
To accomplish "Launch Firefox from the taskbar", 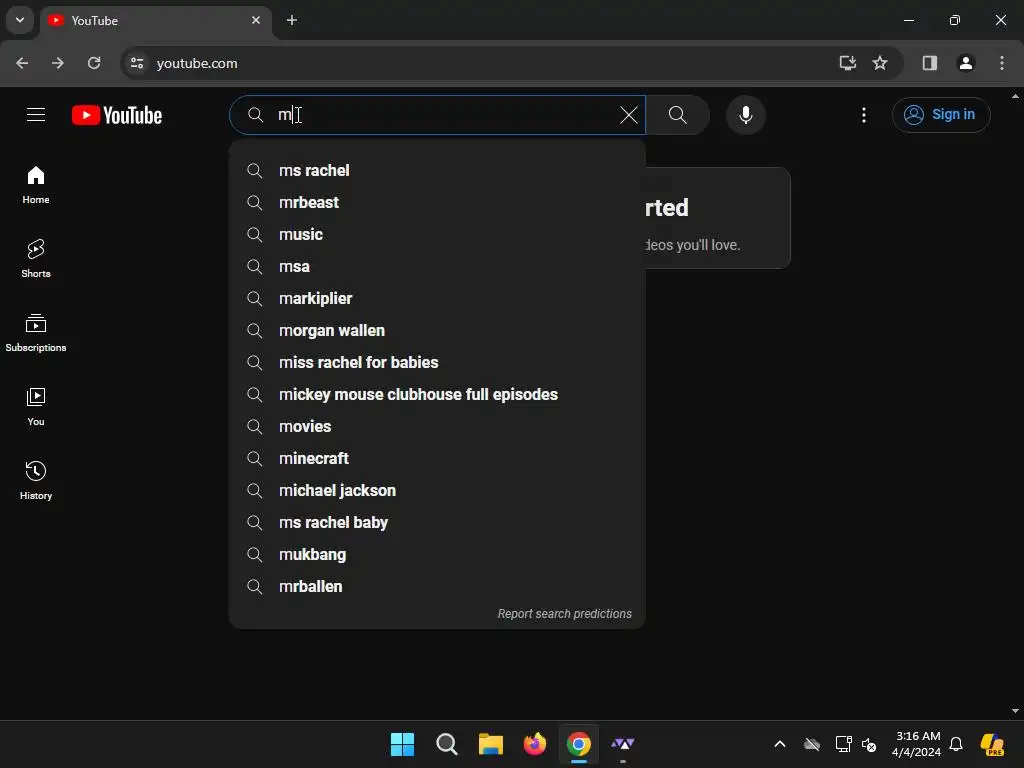I will [x=535, y=744].
